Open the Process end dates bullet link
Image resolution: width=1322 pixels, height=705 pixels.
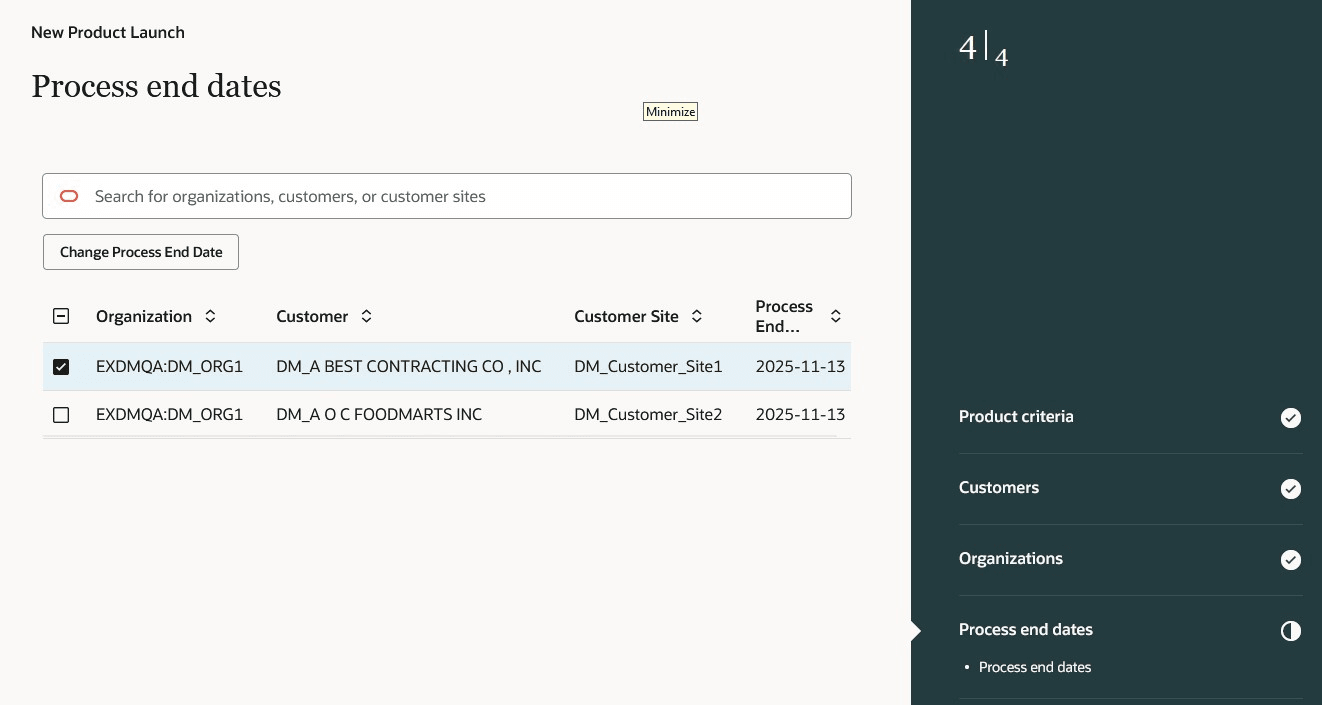click(x=1035, y=667)
